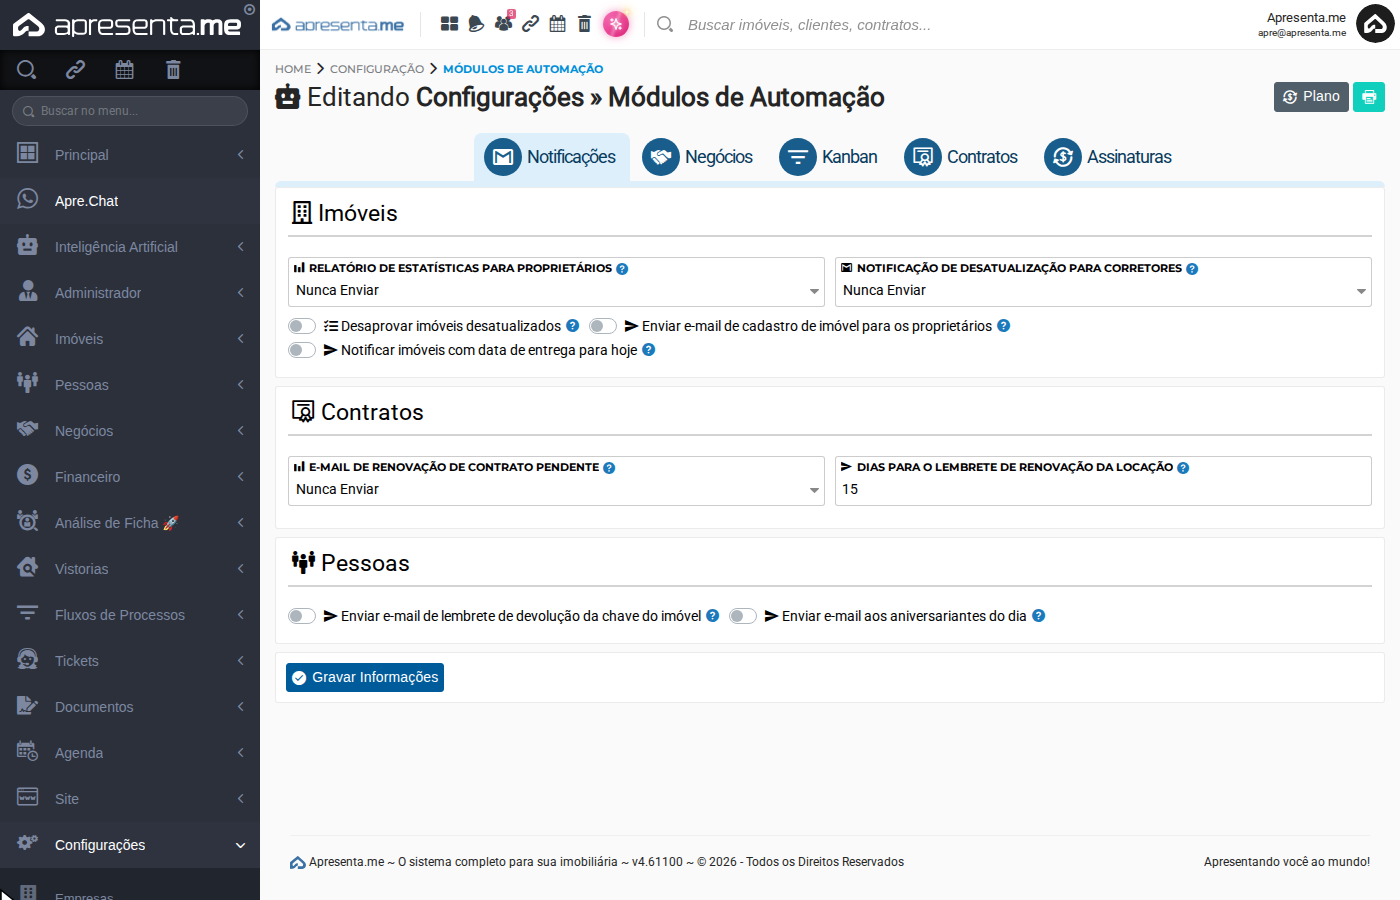Open help for Relatório de Estatísticas field

pos(622,269)
